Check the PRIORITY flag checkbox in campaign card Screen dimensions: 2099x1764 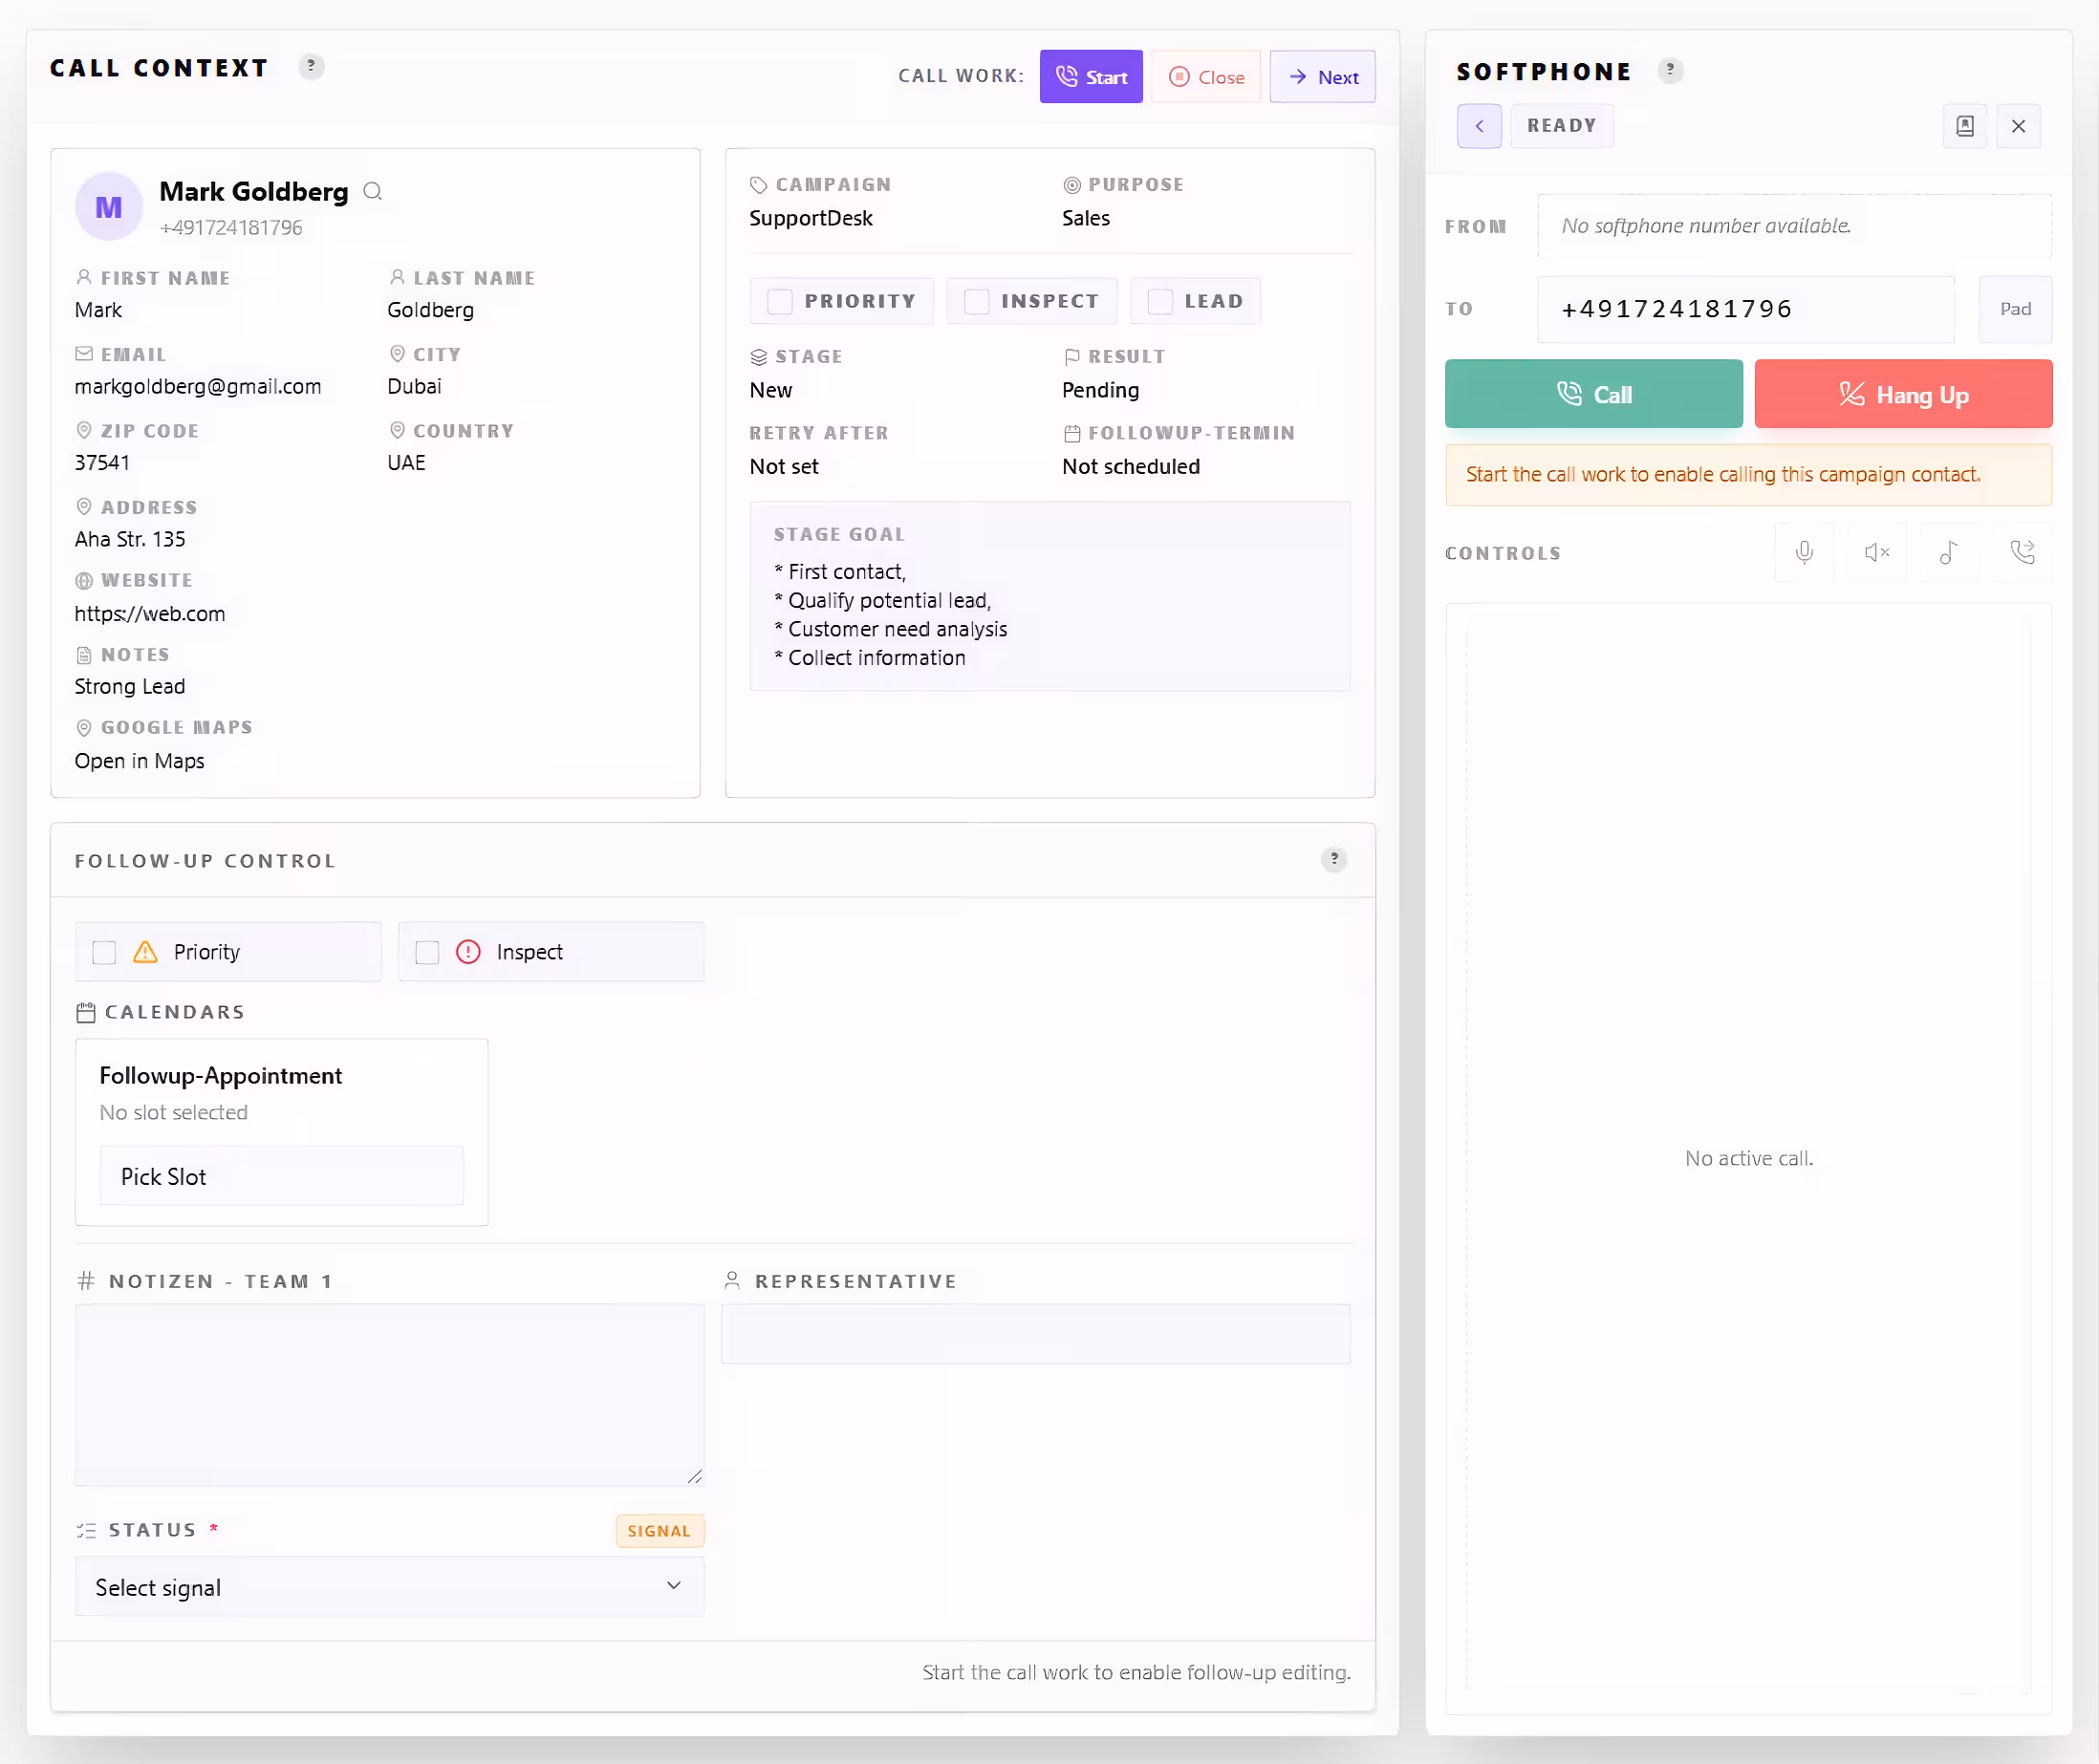(780, 301)
